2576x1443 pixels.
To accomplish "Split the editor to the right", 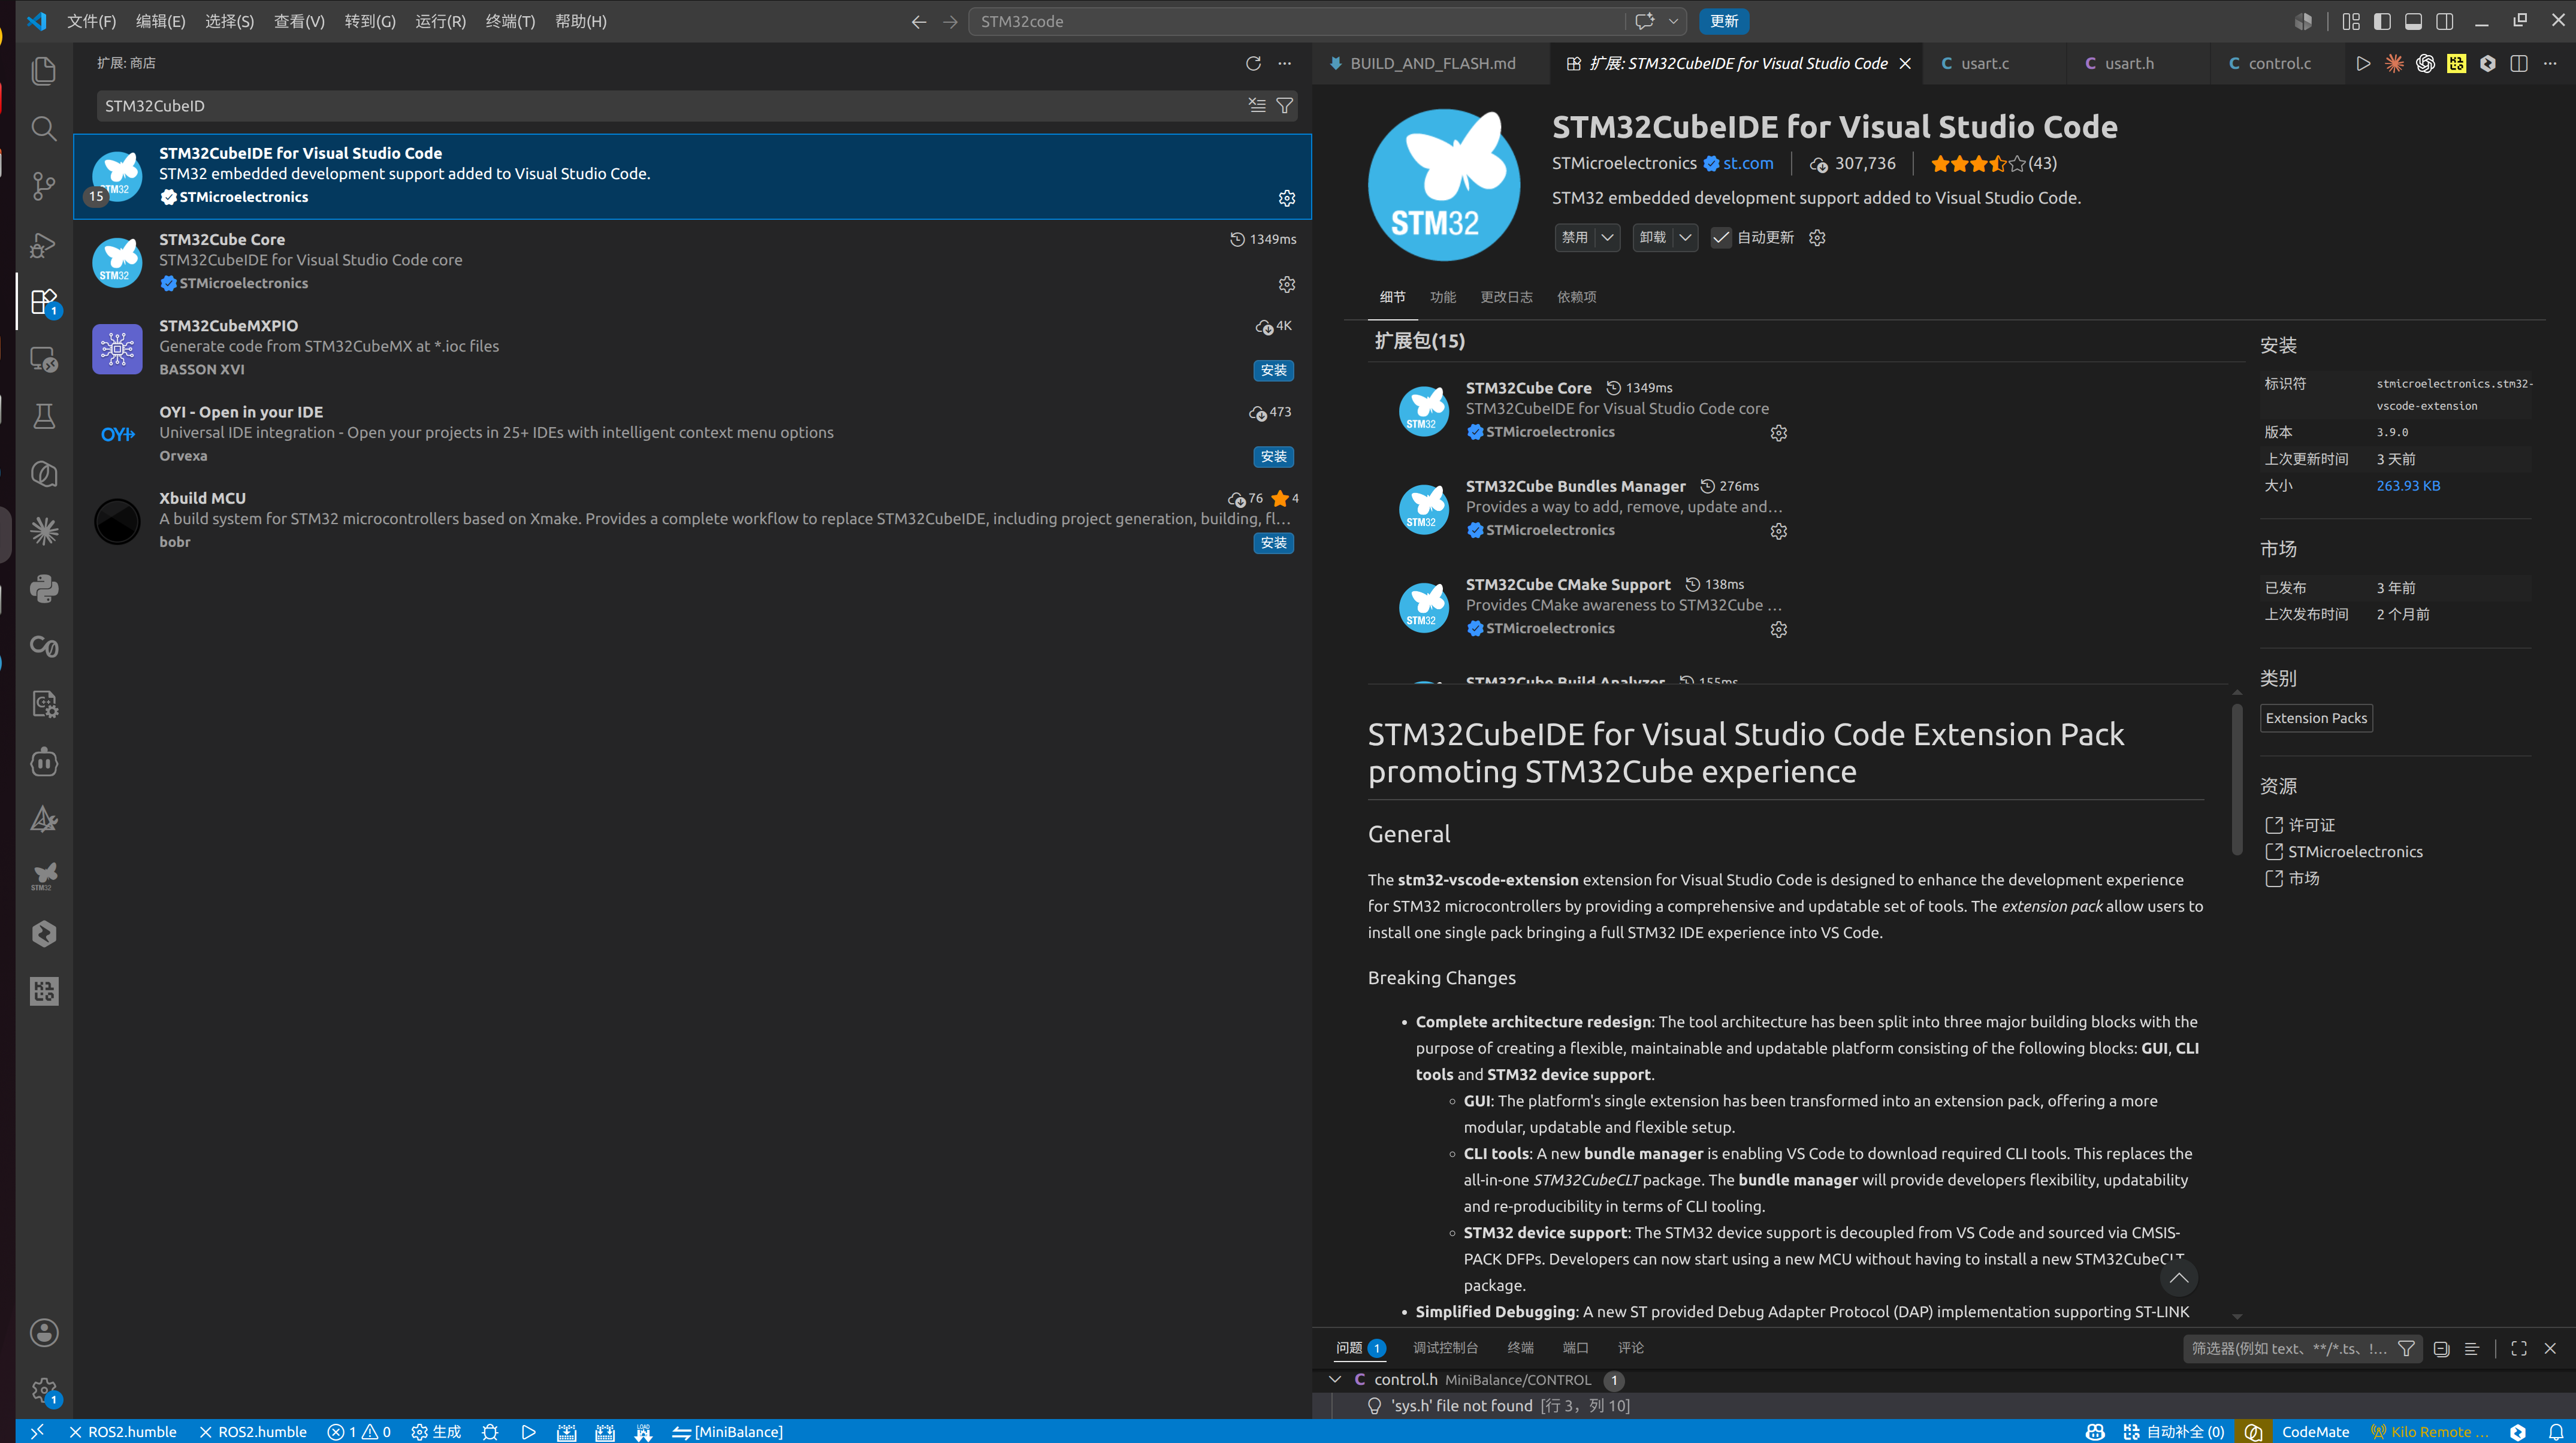I will (2519, 63).
